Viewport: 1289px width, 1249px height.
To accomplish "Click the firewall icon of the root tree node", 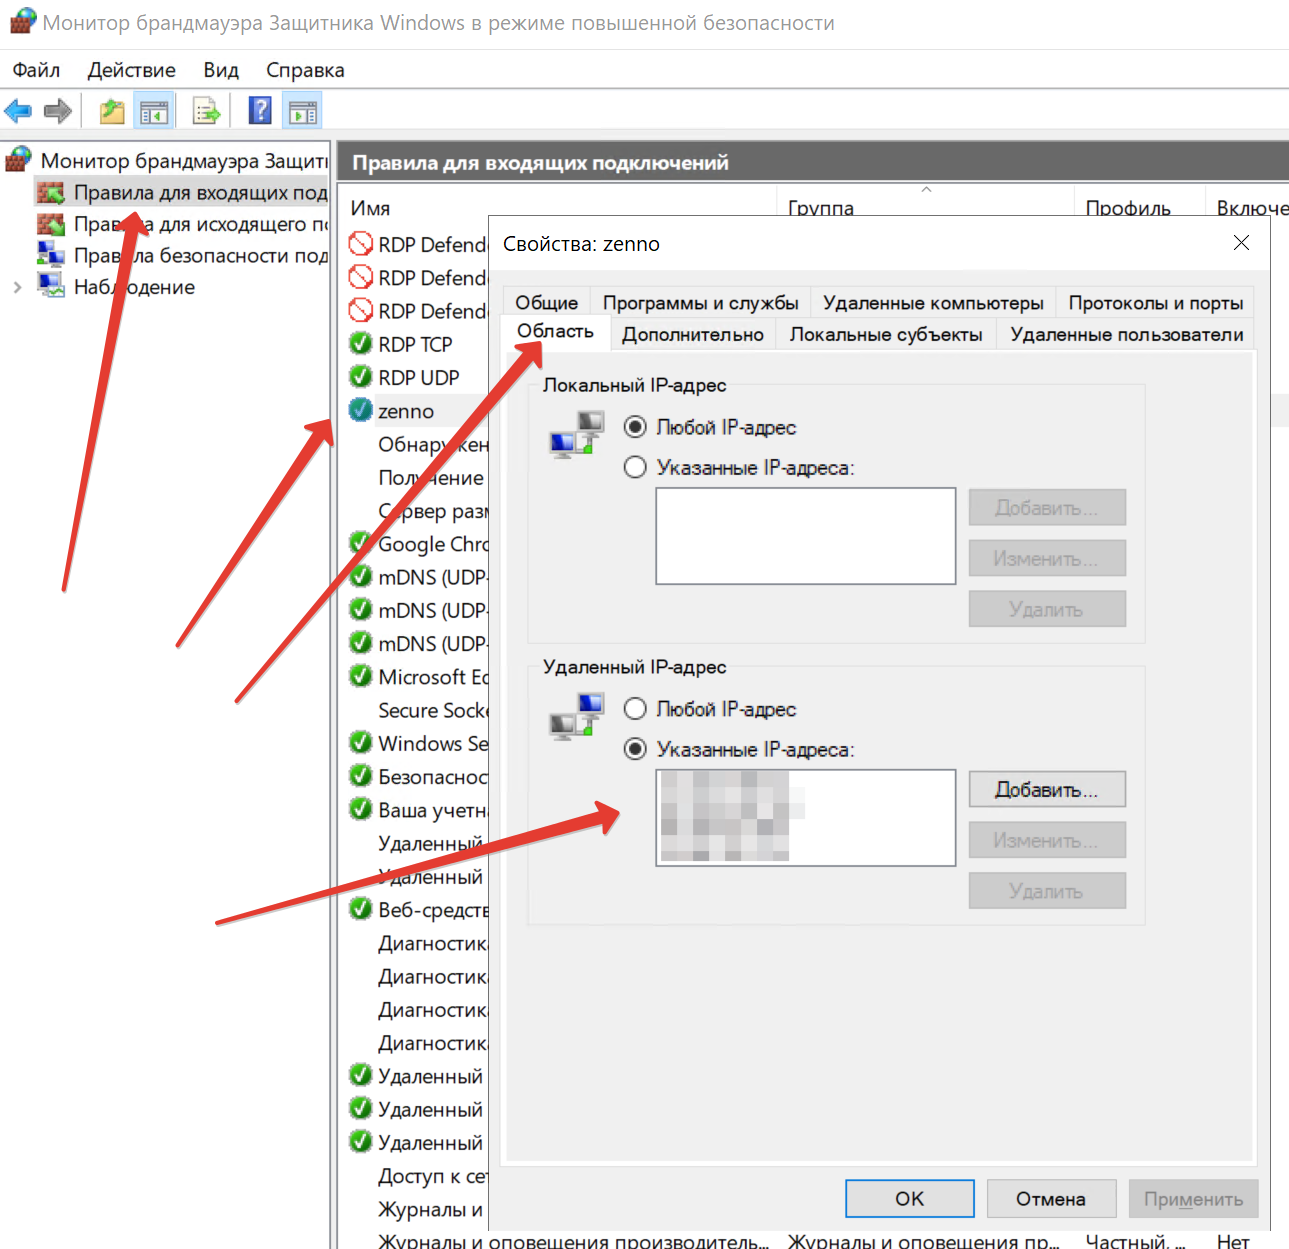I will [x=18, y=159].
